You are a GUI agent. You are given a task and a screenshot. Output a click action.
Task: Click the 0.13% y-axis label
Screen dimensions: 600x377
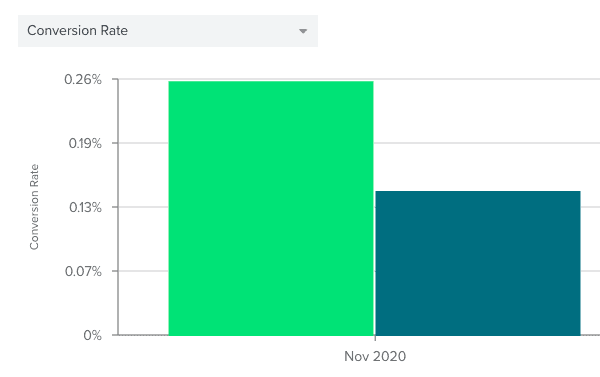85,207
